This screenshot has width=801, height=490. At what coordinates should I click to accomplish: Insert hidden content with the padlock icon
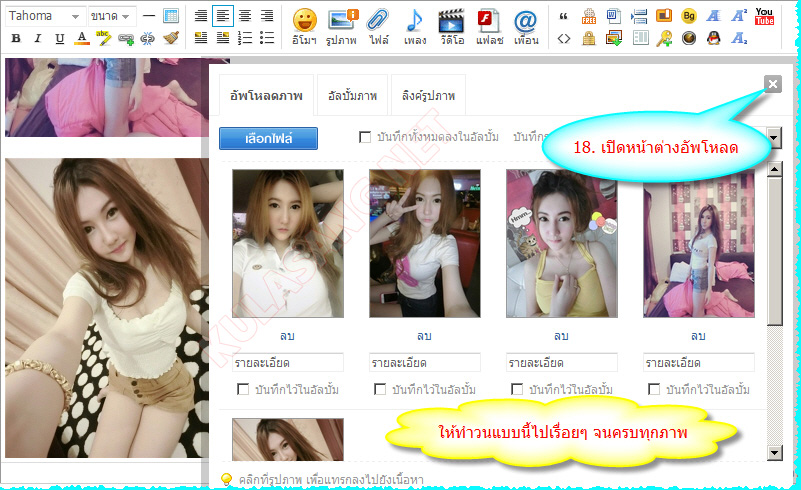(x=588, y=38)
